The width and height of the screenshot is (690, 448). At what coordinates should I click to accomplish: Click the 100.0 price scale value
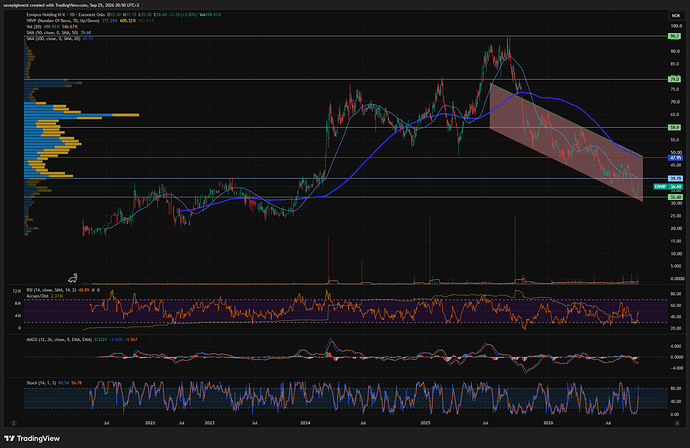click(x=676, y=26)
